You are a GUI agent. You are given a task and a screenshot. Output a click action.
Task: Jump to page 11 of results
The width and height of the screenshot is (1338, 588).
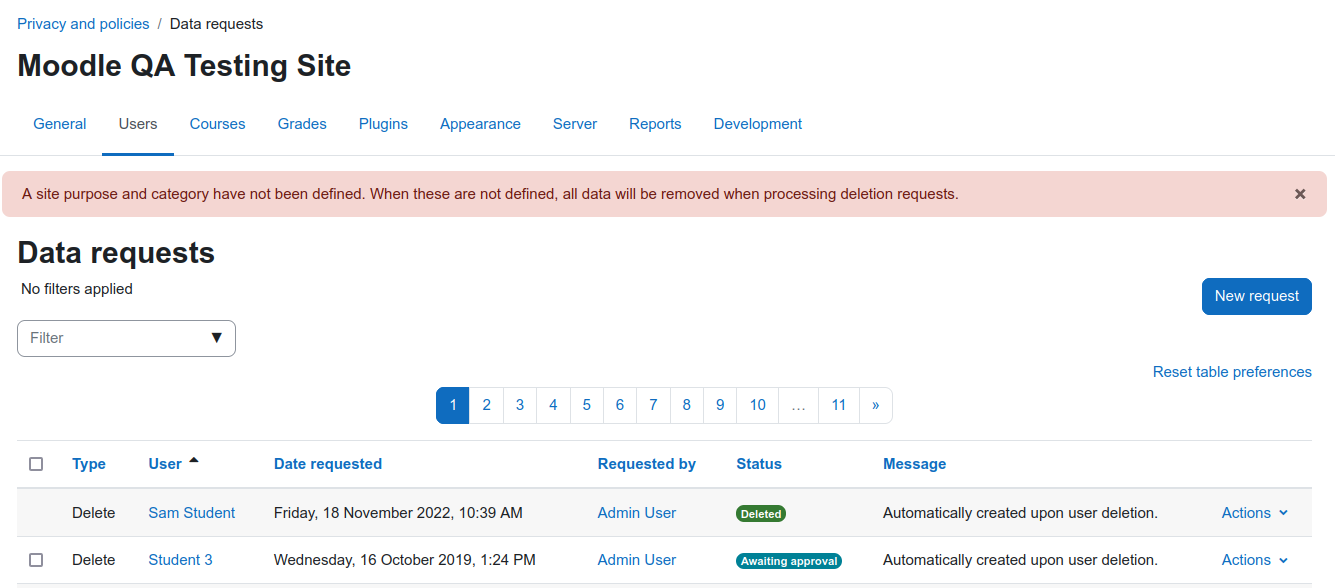pos(839,405)
